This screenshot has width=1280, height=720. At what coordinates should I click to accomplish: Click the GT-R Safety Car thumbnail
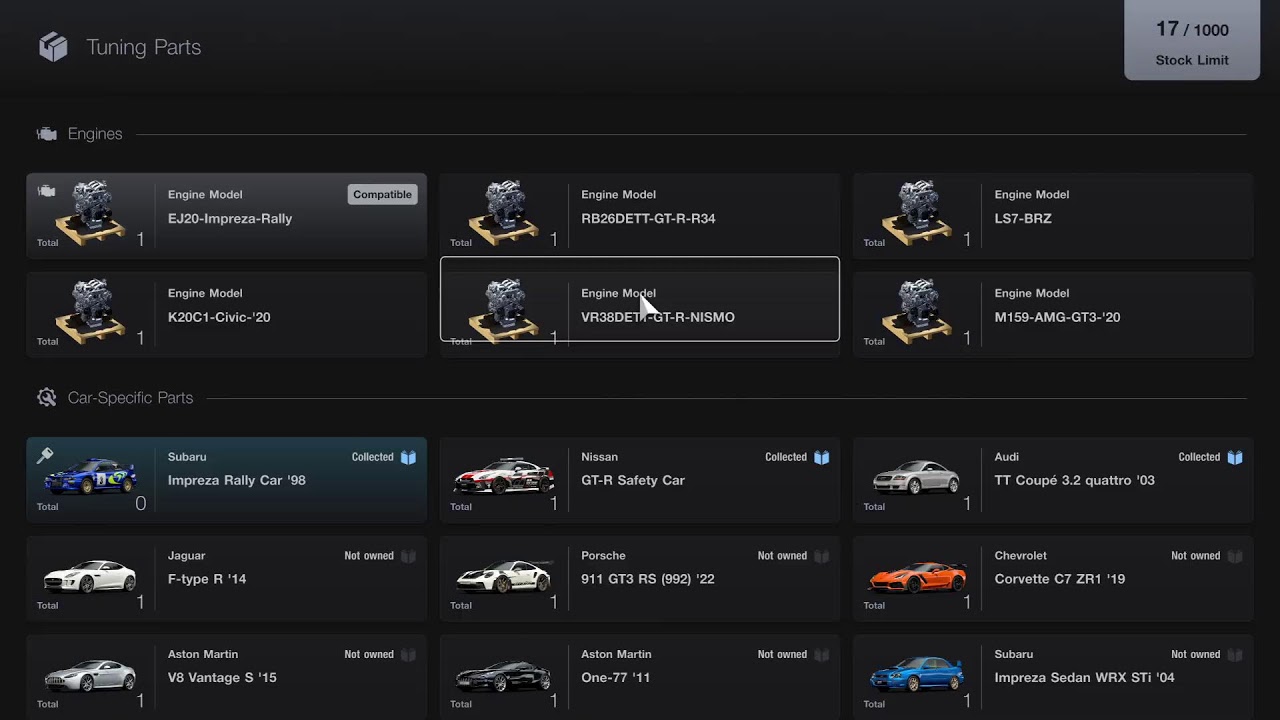coord(504,477)
